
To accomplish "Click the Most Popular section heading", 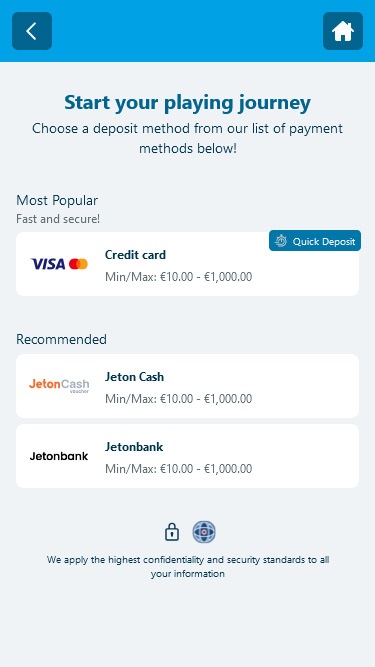I will click(x=57, y=200).
